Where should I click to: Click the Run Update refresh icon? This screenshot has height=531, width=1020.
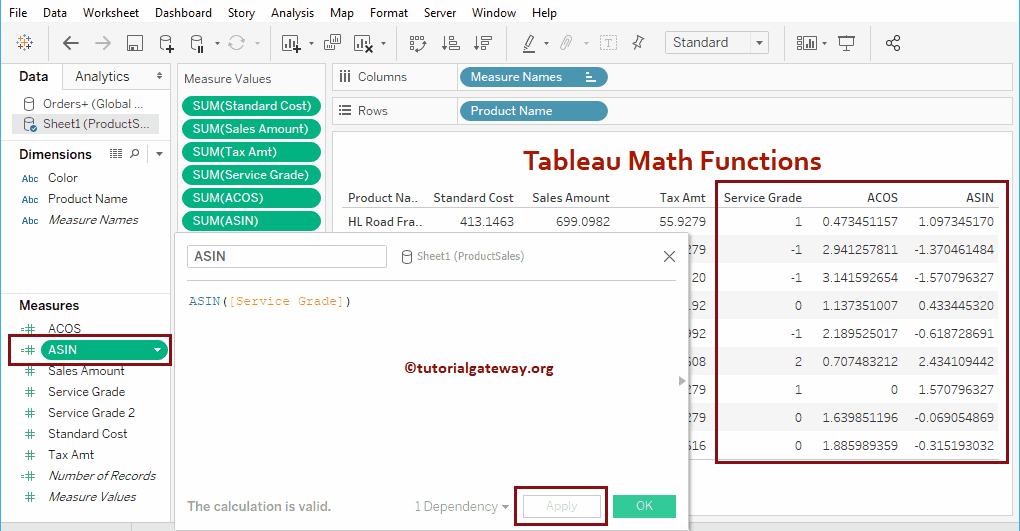[236, 43]
